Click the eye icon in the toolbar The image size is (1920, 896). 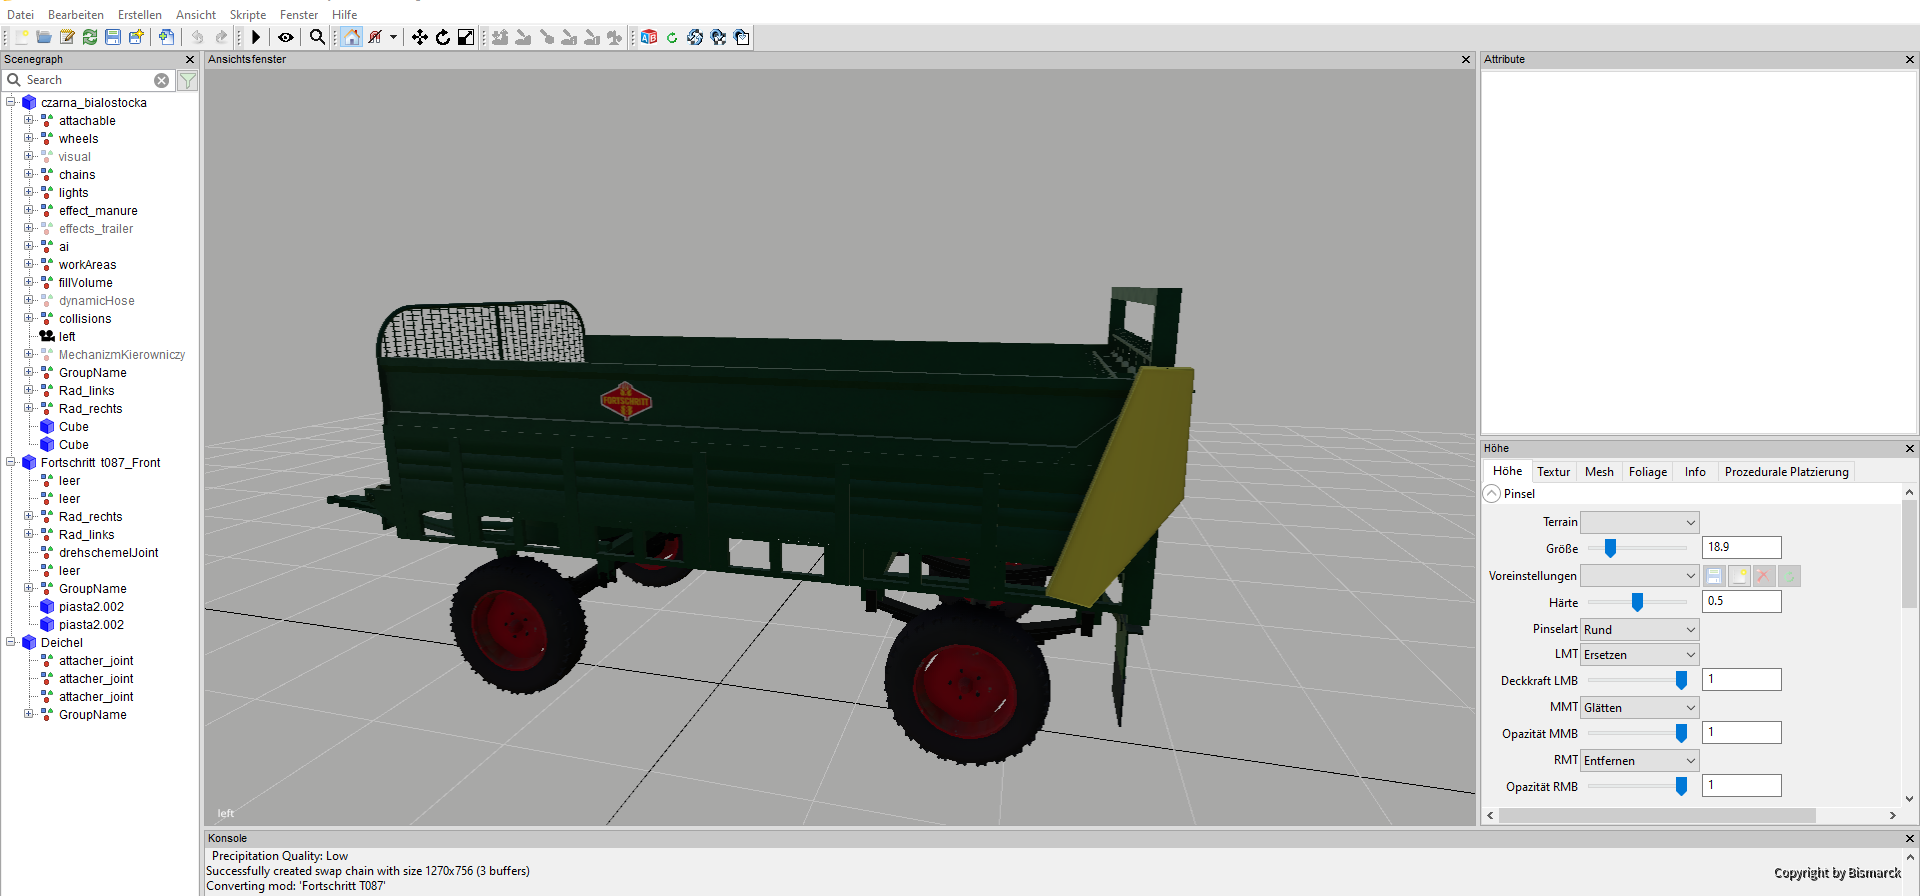pos(286,37)
